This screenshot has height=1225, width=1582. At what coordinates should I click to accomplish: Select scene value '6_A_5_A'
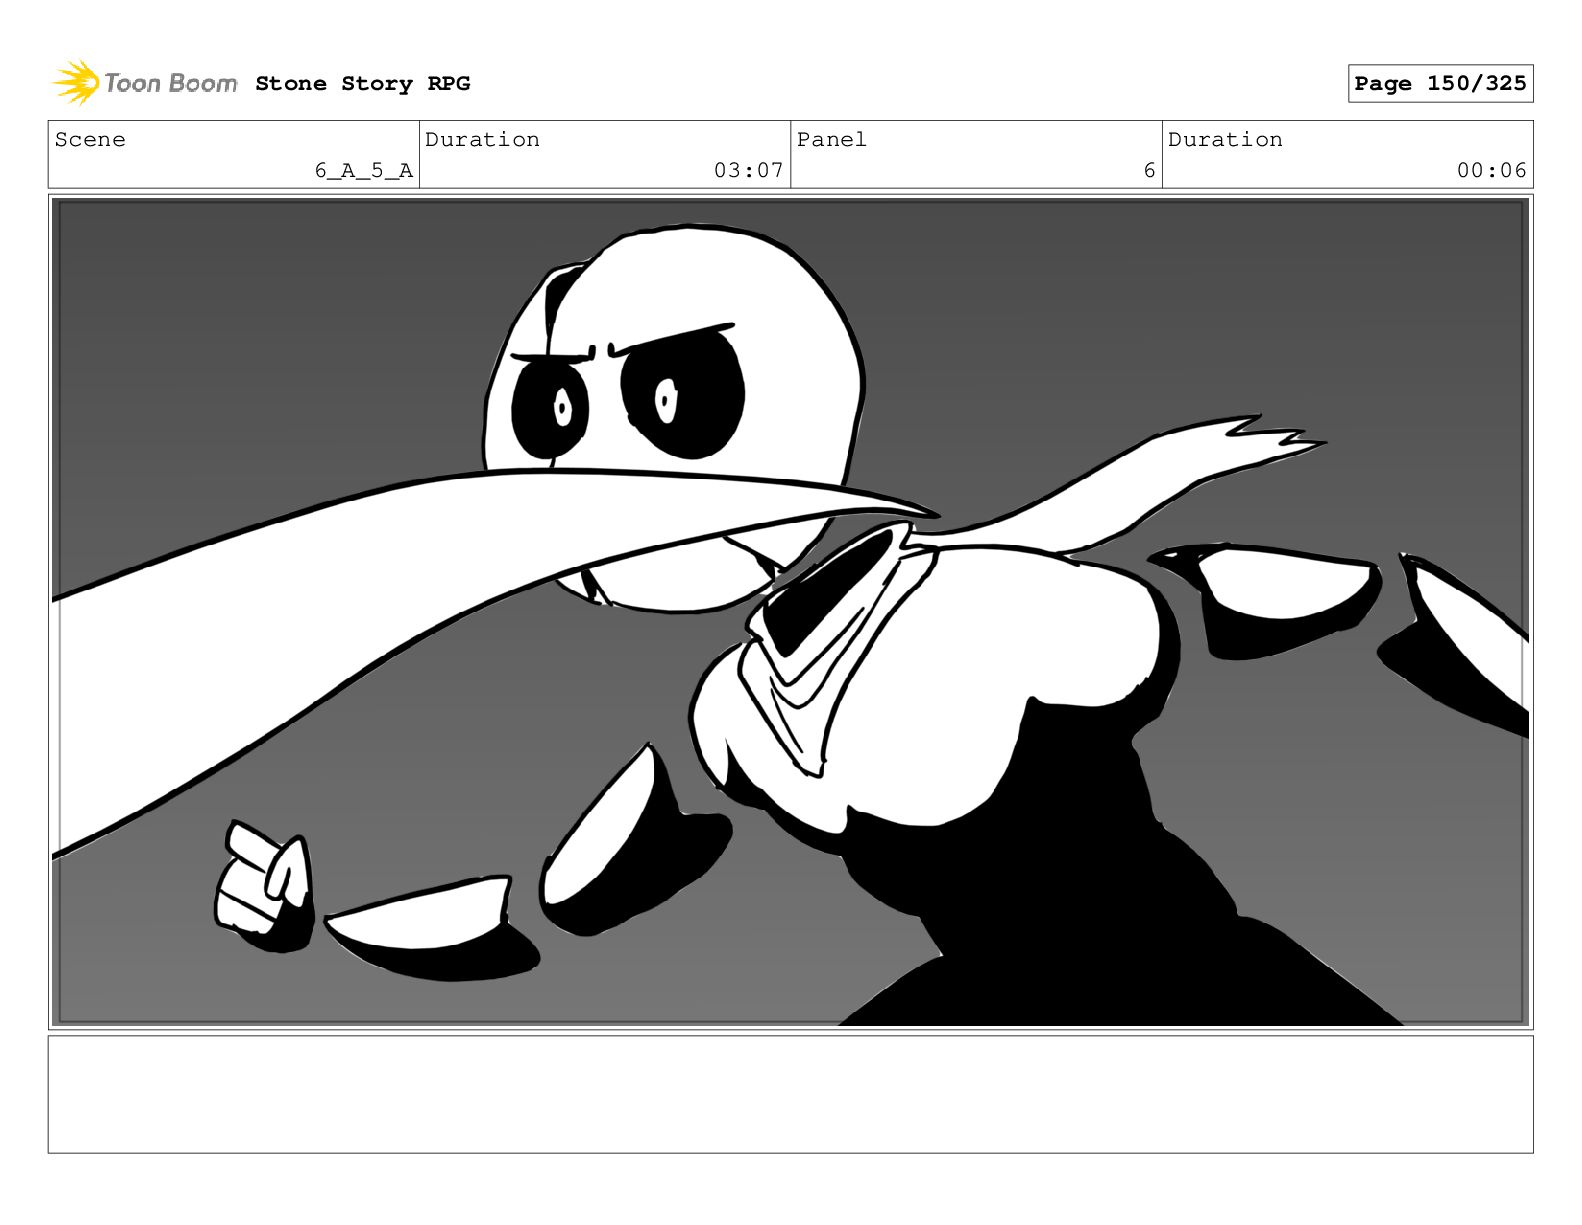tap(364, 171)
